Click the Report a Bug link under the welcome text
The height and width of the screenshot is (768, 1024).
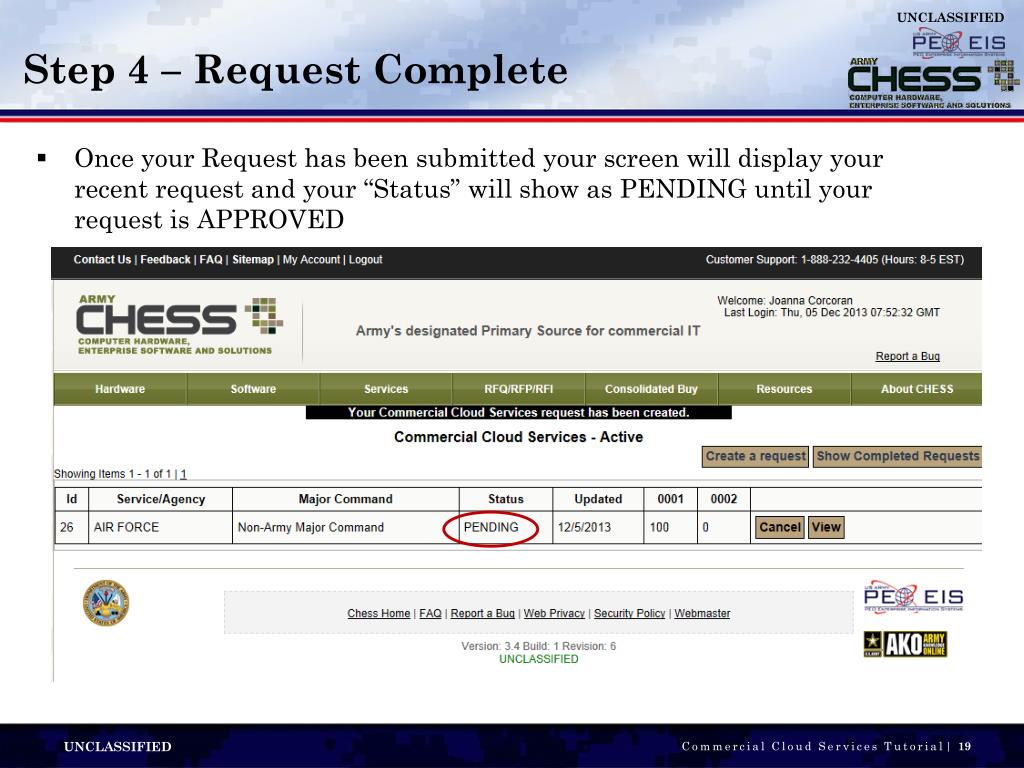(907, 356)
